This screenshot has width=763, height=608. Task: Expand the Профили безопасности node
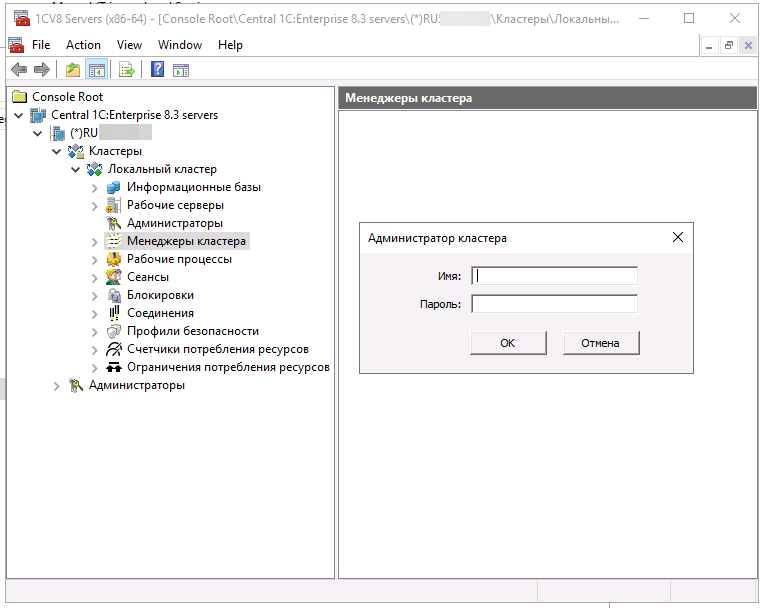[95, 332]
